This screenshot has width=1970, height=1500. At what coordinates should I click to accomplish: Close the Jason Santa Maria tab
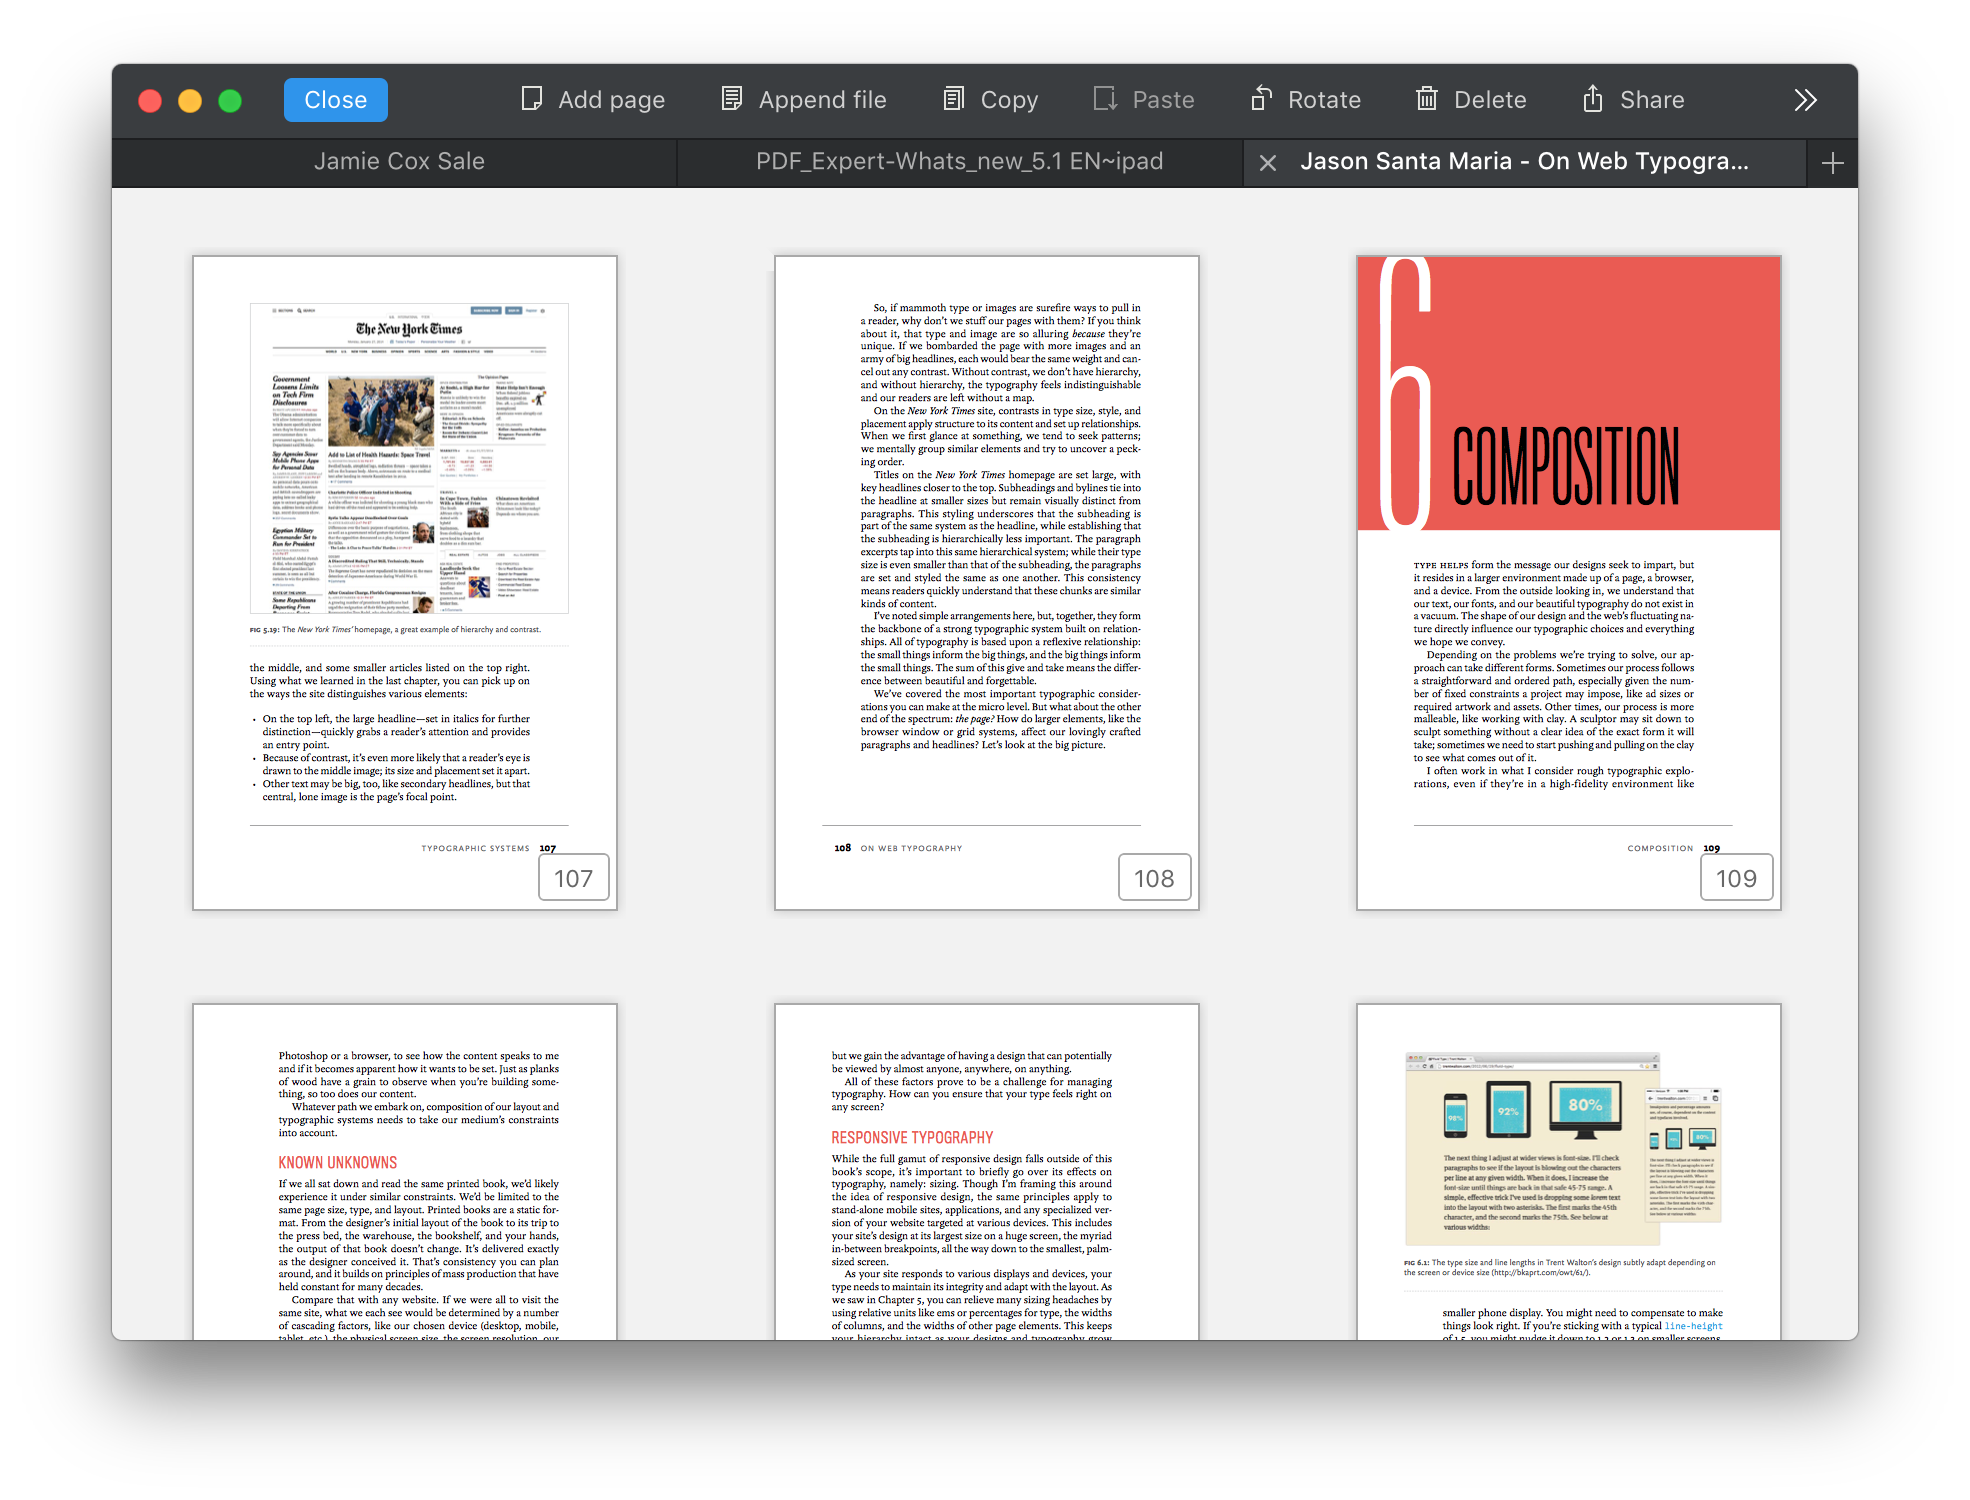pos(1268,162)
